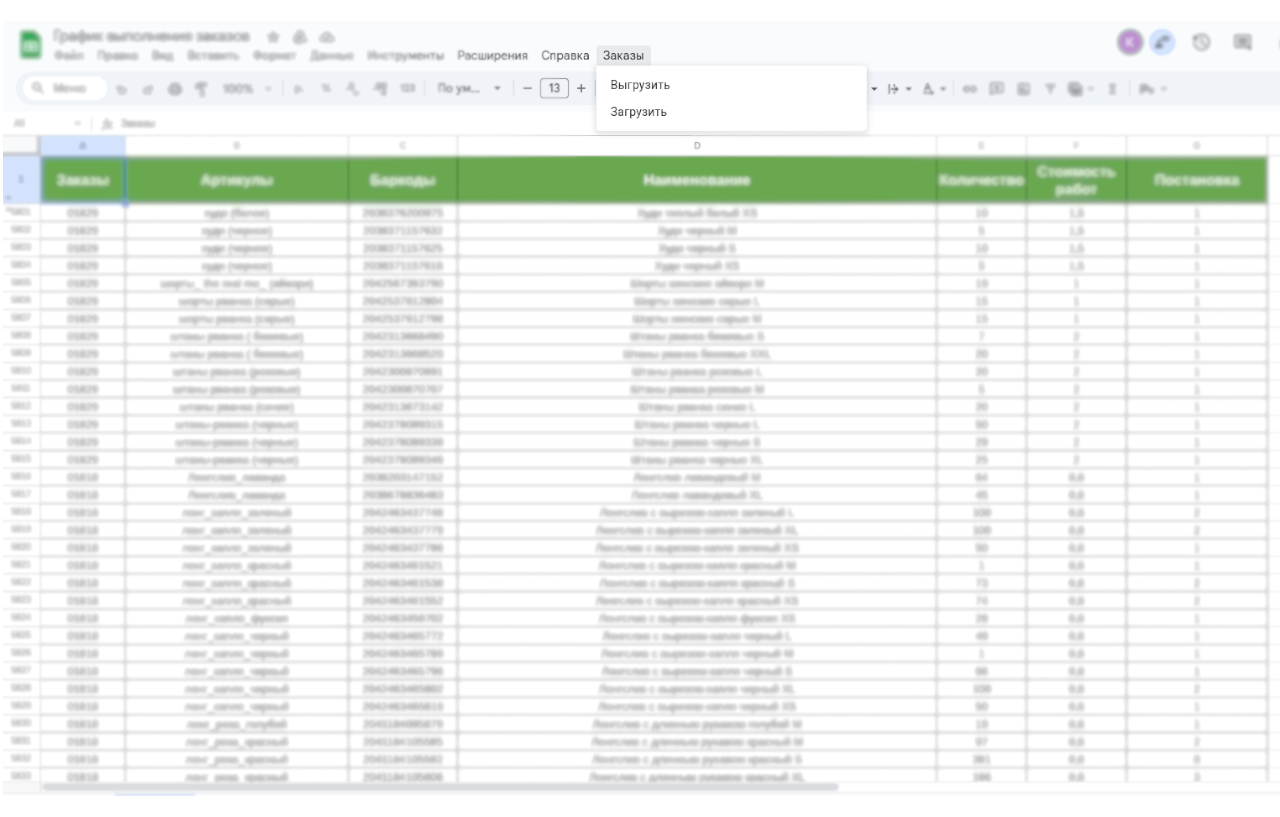Open the Файл menu
Viewport: 1280px width, 817px height.
tap(70, 55)
